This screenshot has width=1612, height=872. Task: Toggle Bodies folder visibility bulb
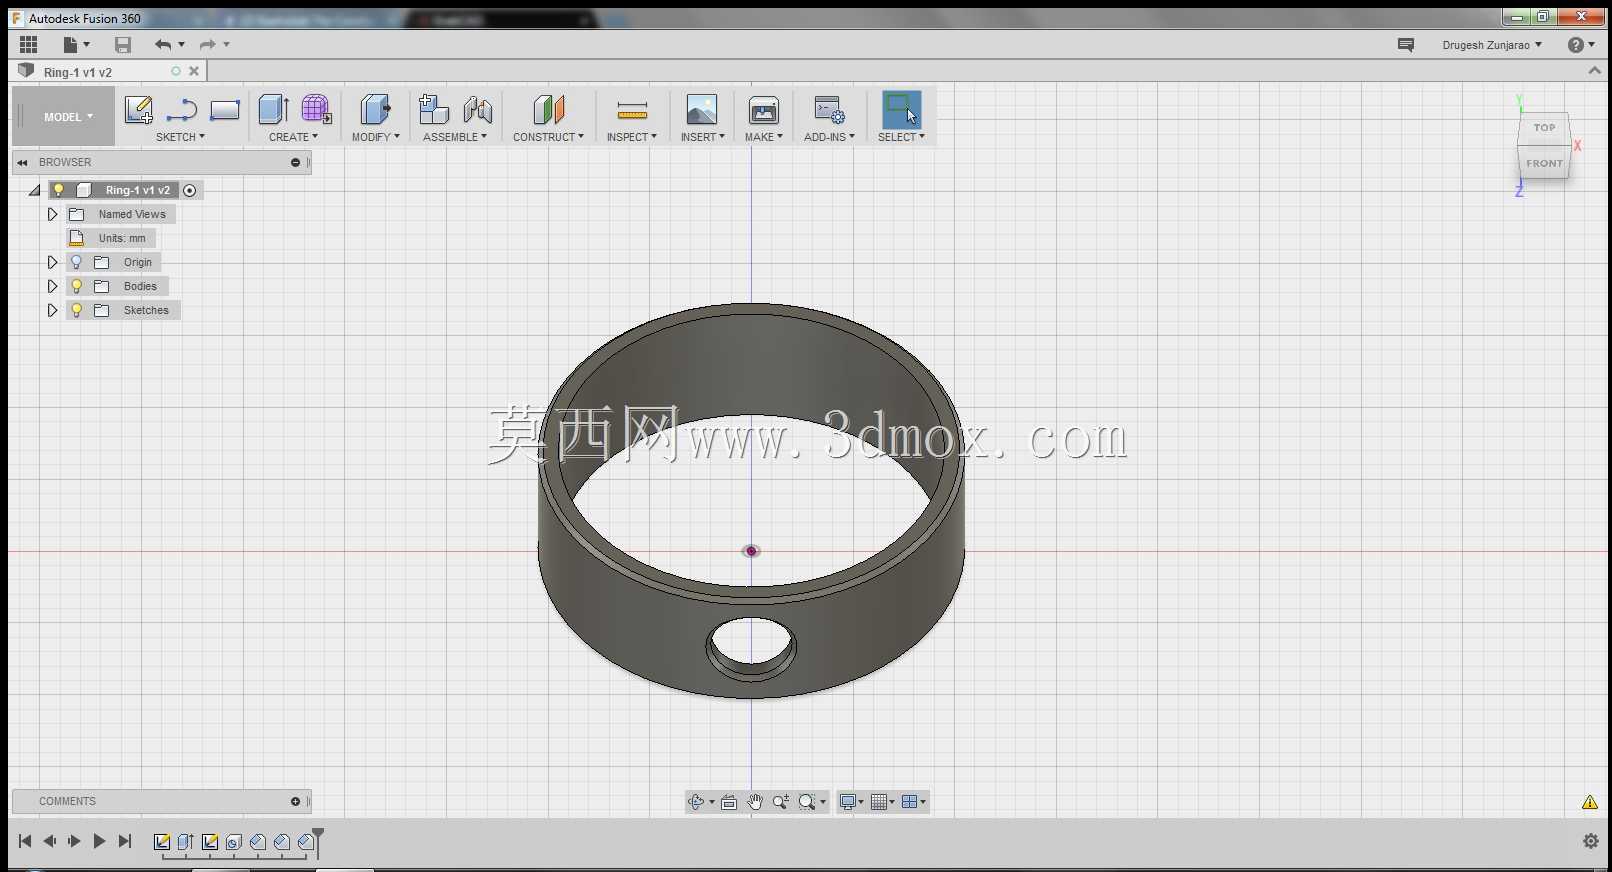[x=76, y=286]
